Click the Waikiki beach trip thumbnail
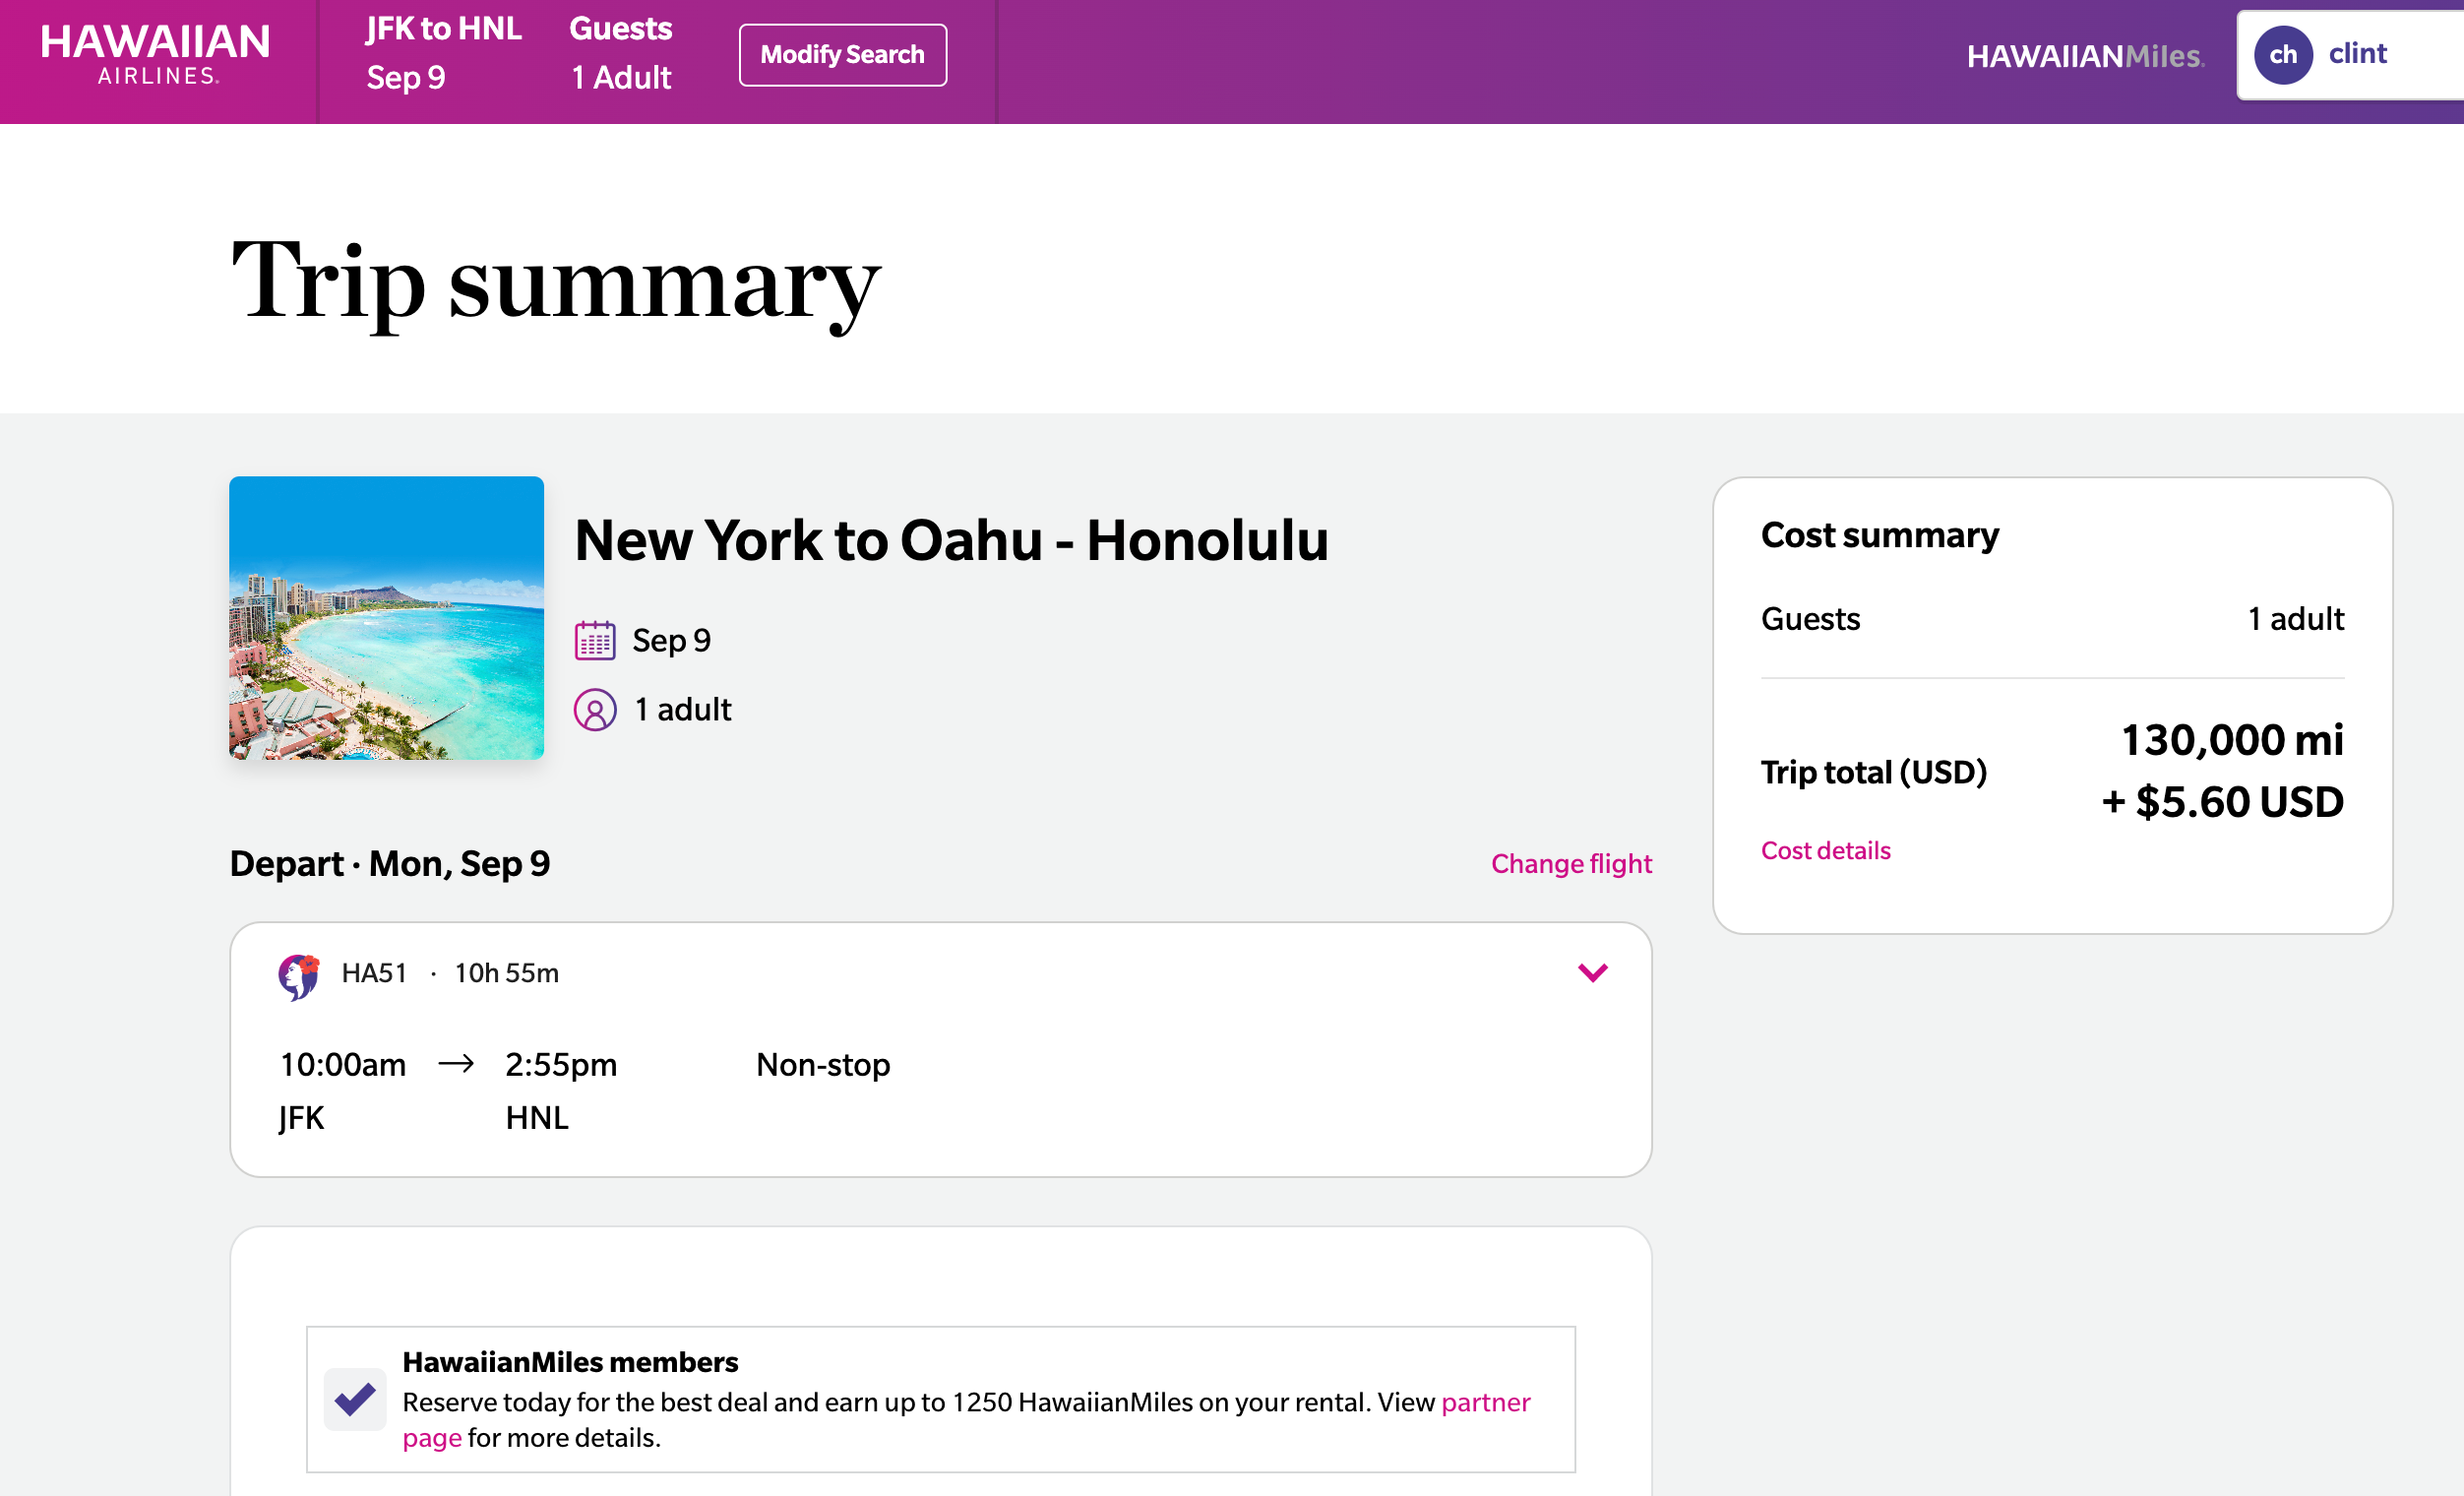The image size is (2464, 1496). pyautogui.click(x=386, y=620)
